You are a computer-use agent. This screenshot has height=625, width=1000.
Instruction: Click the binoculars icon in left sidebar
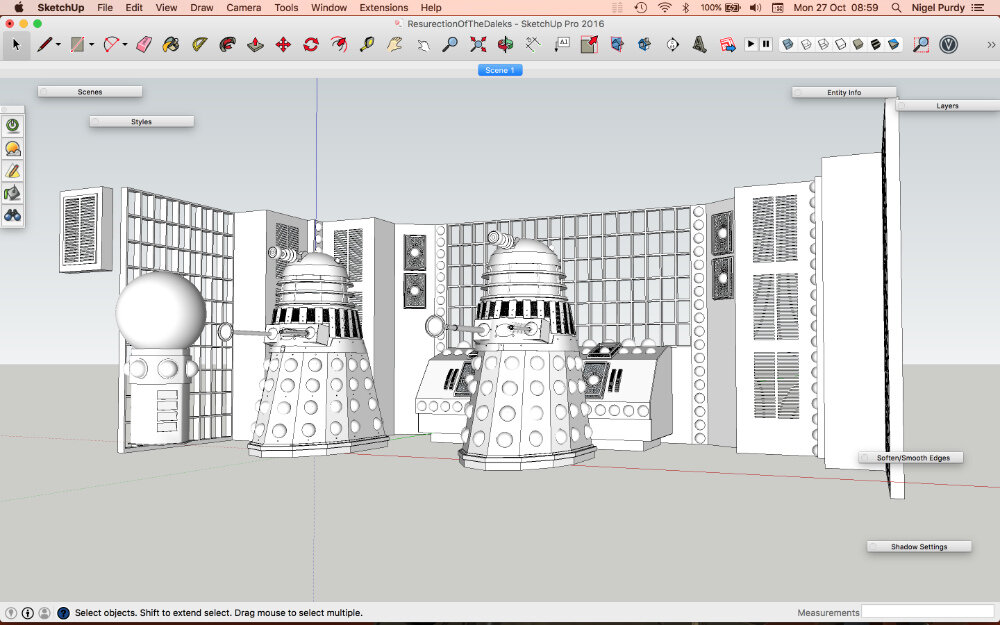point(13,215)
